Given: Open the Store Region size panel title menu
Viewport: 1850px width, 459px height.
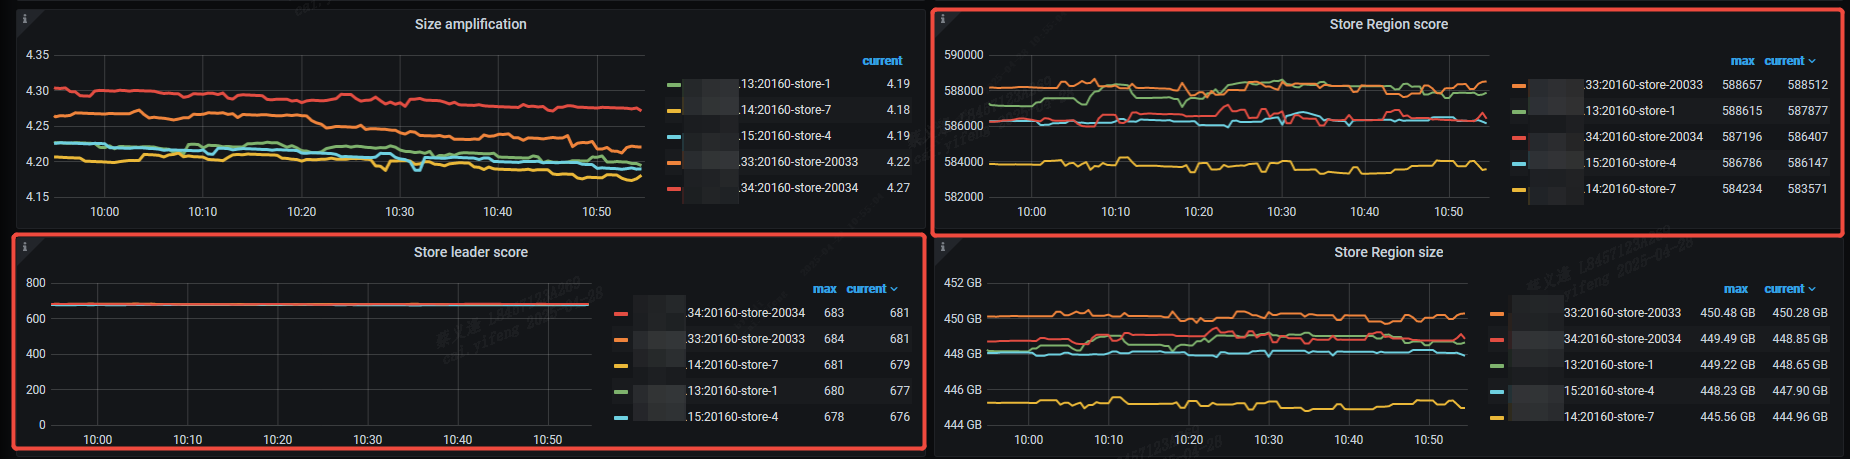Looking at the screenshot, I should (1389, 252).
